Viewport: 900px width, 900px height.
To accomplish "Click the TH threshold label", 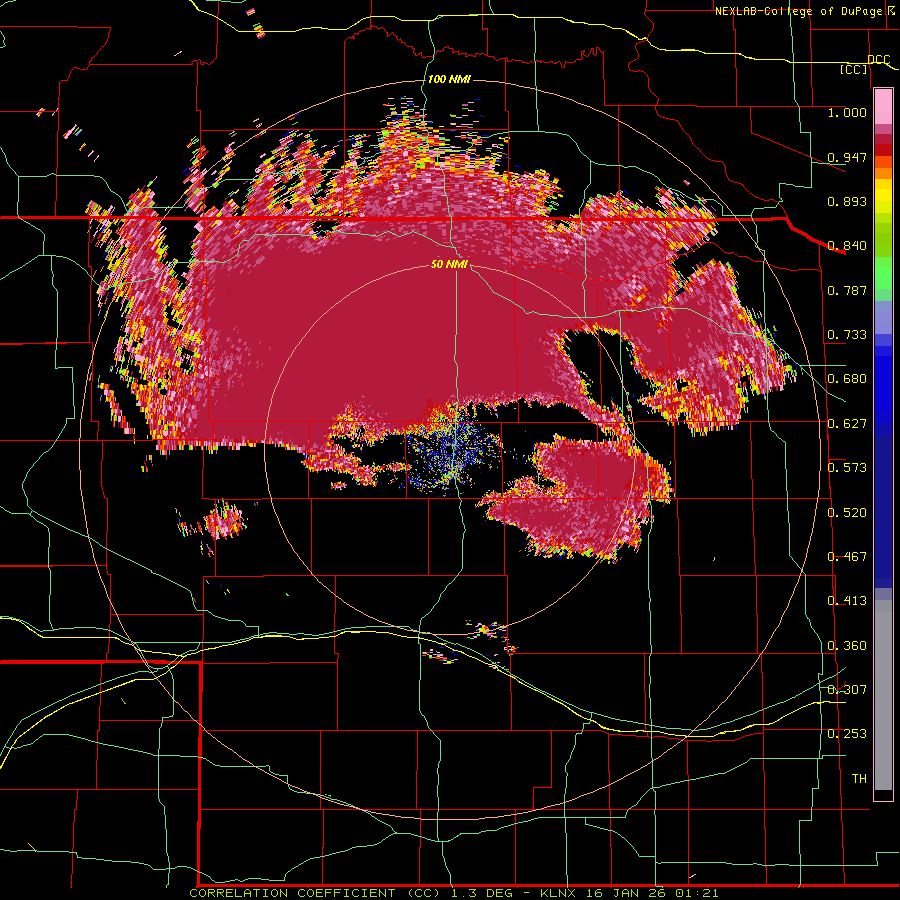I will (x=859, y=779).
